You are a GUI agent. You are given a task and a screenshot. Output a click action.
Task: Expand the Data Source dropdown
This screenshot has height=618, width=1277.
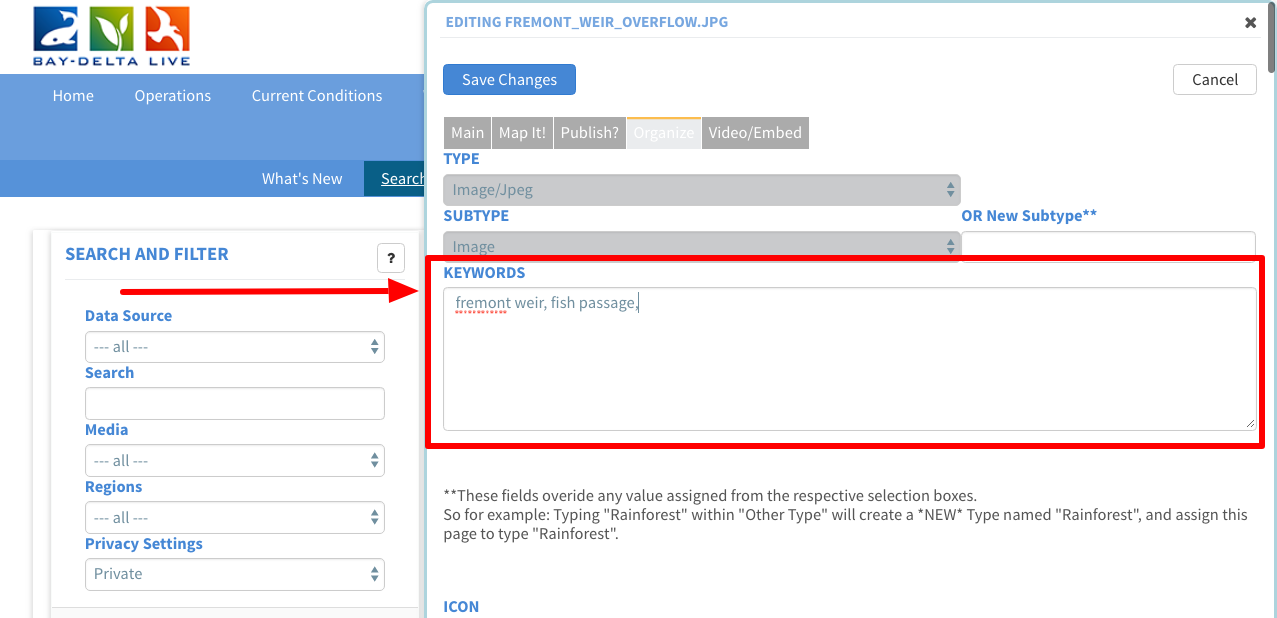[x=235, y=347]
